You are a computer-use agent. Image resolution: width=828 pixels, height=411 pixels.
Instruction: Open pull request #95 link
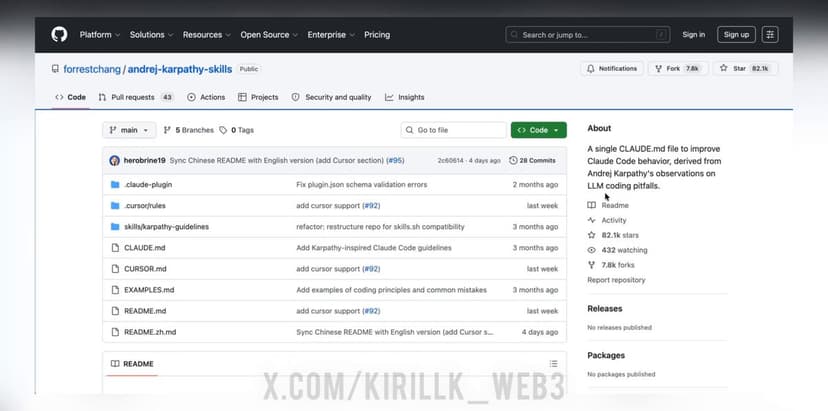395,161
